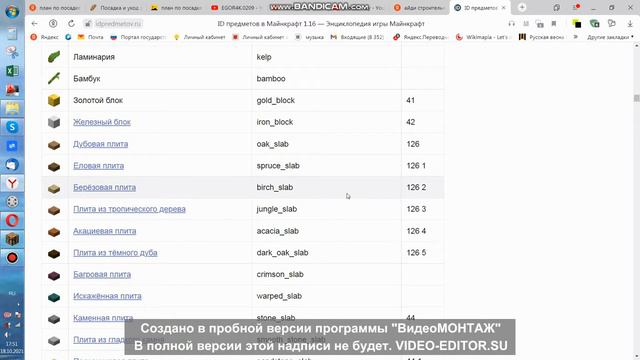The height and width of the screenshot is (360, 640).
Task: Click the Bandicam red record taskbar icon
Action: click(x=12, y=258)
